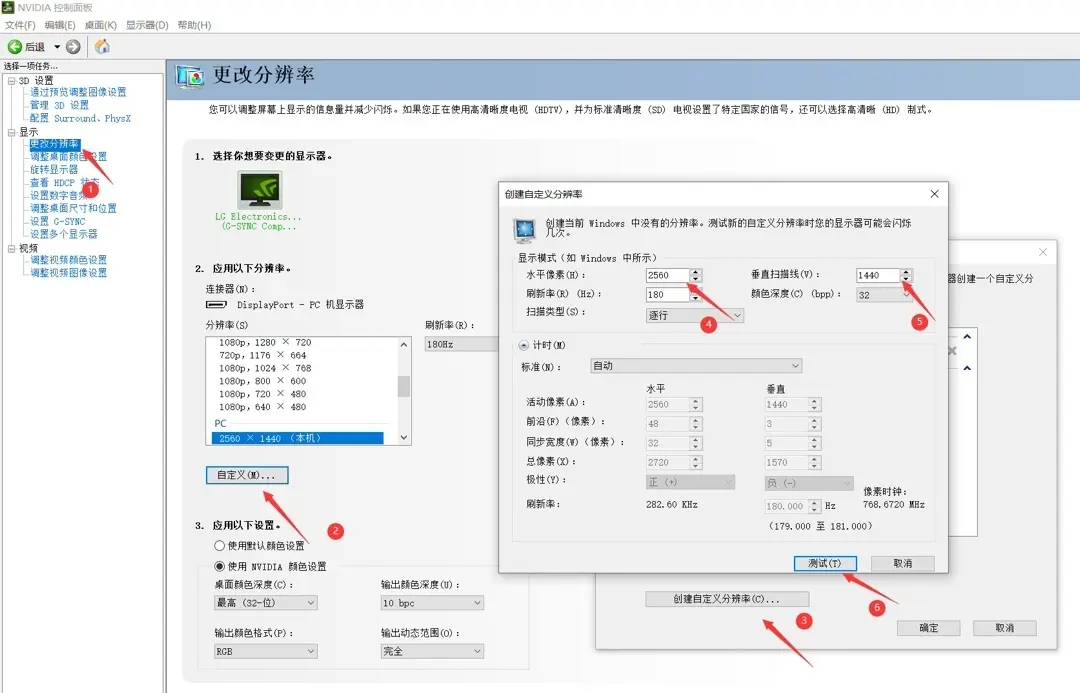Choose the 1080p, 800 × 600 resolution row
This screenshot has width=1080, height=693.
[x=262, y=381]
